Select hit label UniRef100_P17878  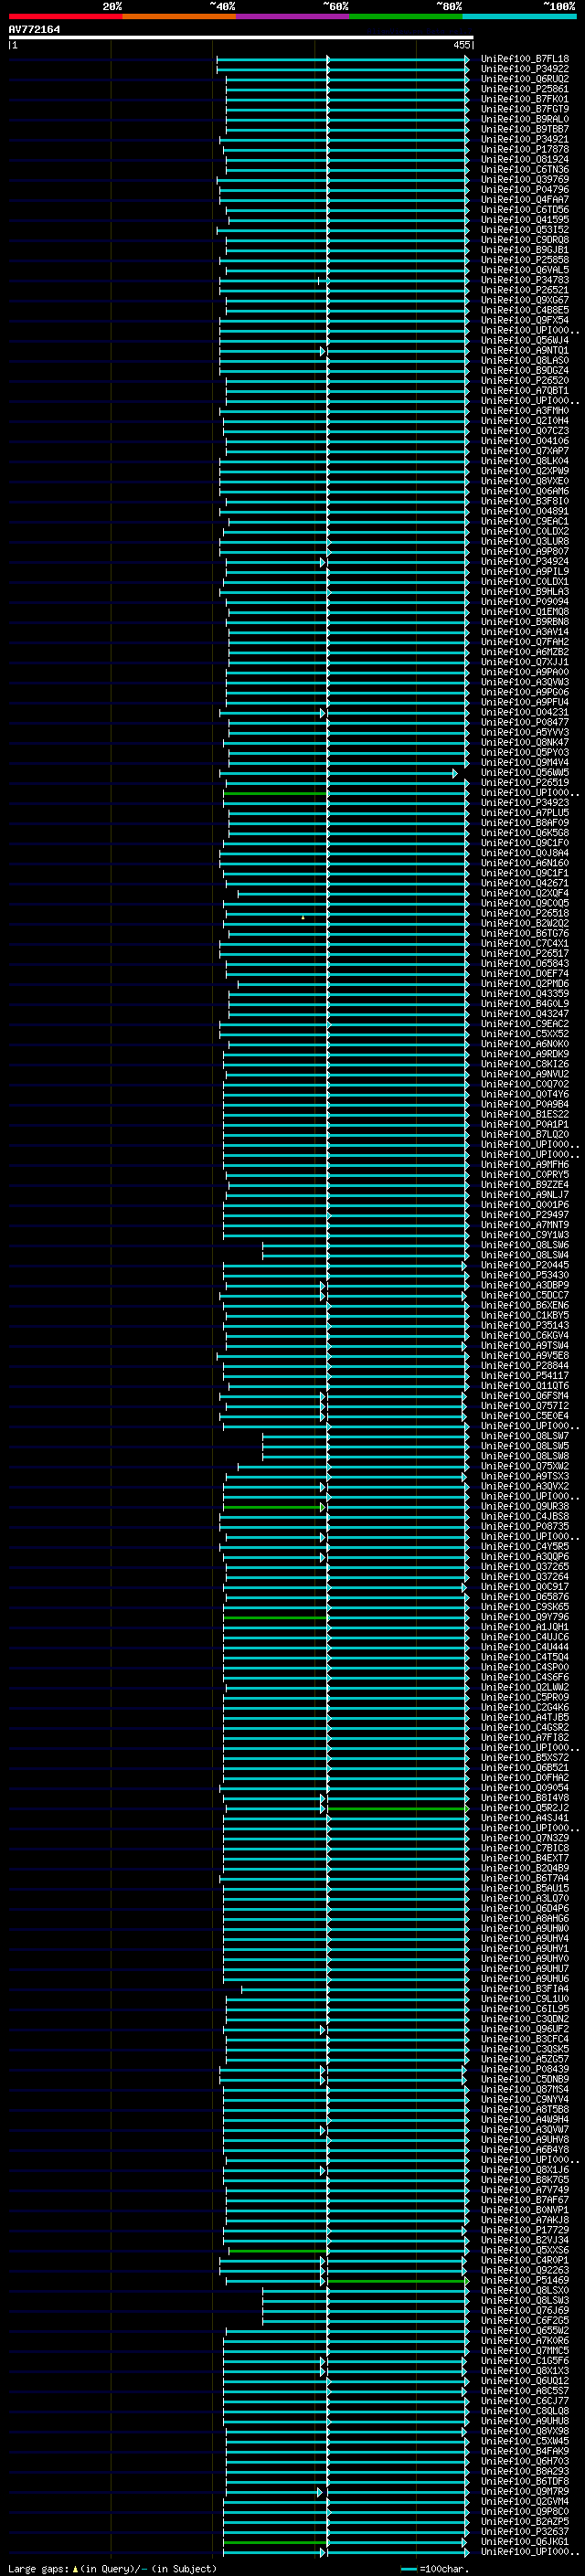(525, 149)
